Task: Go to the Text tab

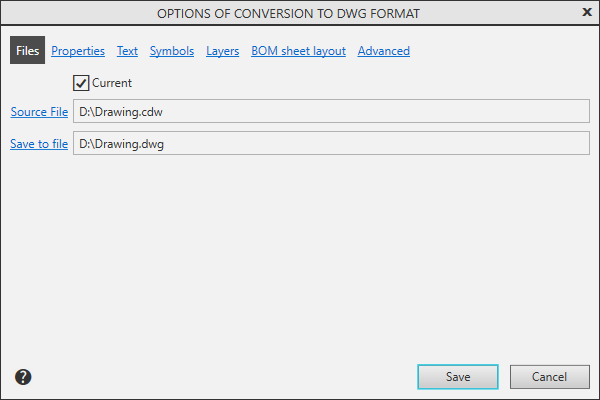Action: coord(127,51)
